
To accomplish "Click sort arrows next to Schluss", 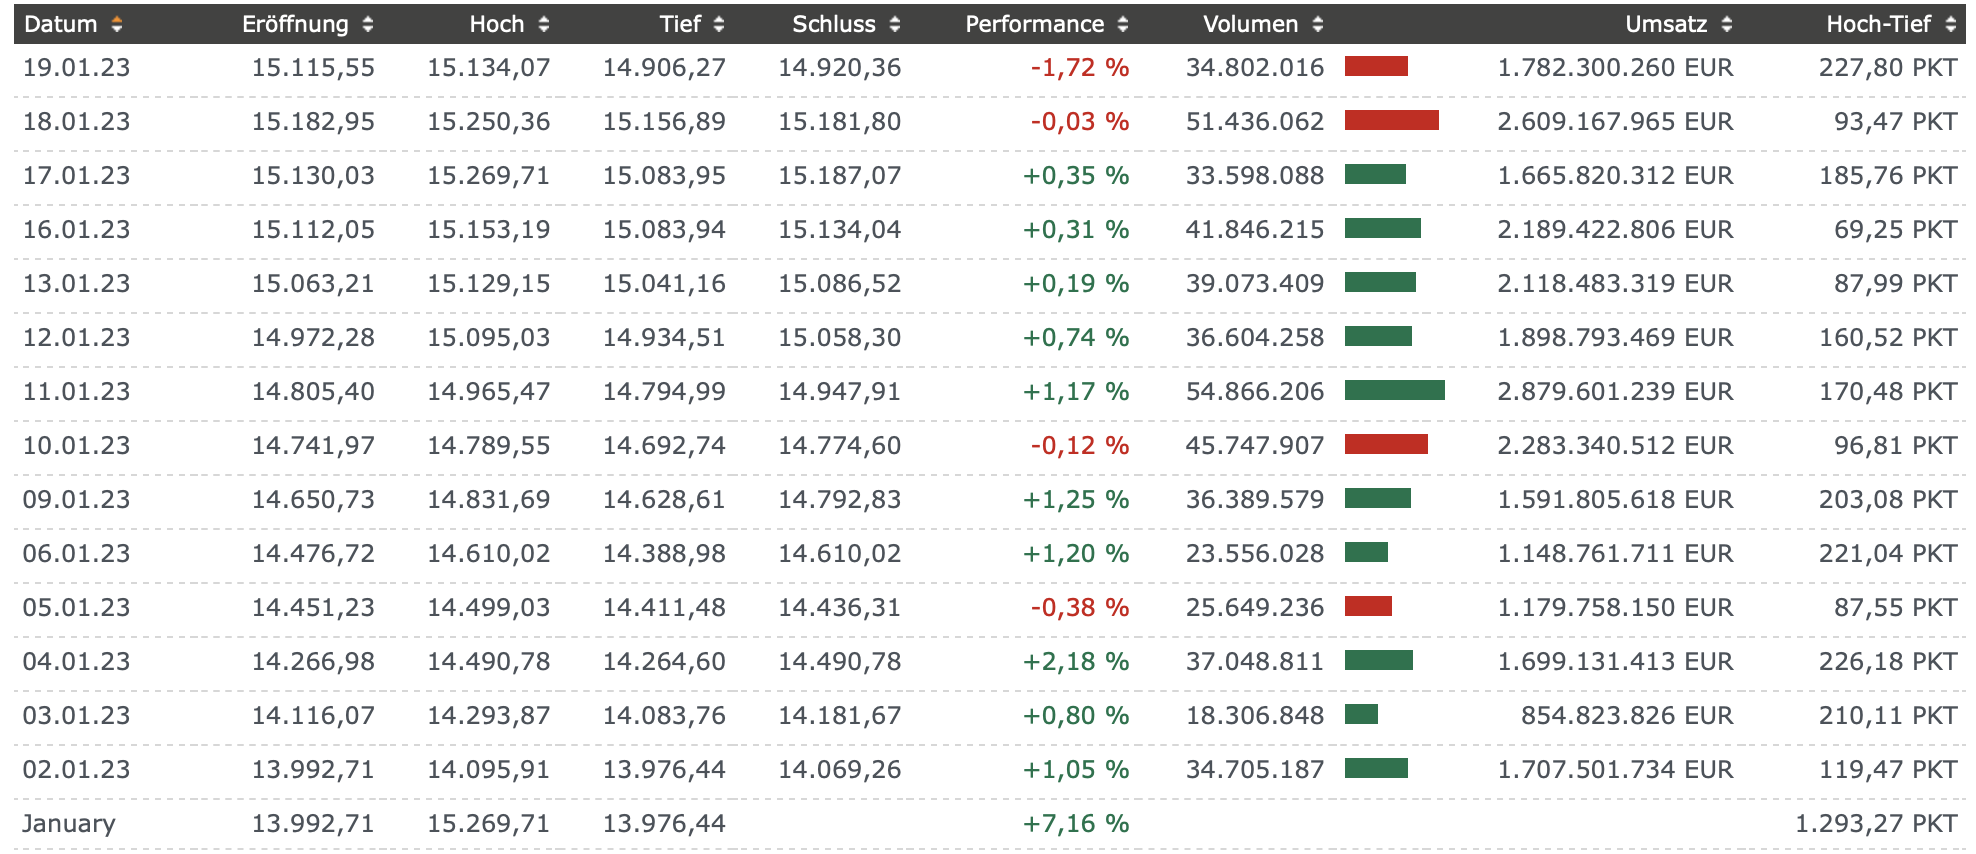I will [x=894, y=24].
